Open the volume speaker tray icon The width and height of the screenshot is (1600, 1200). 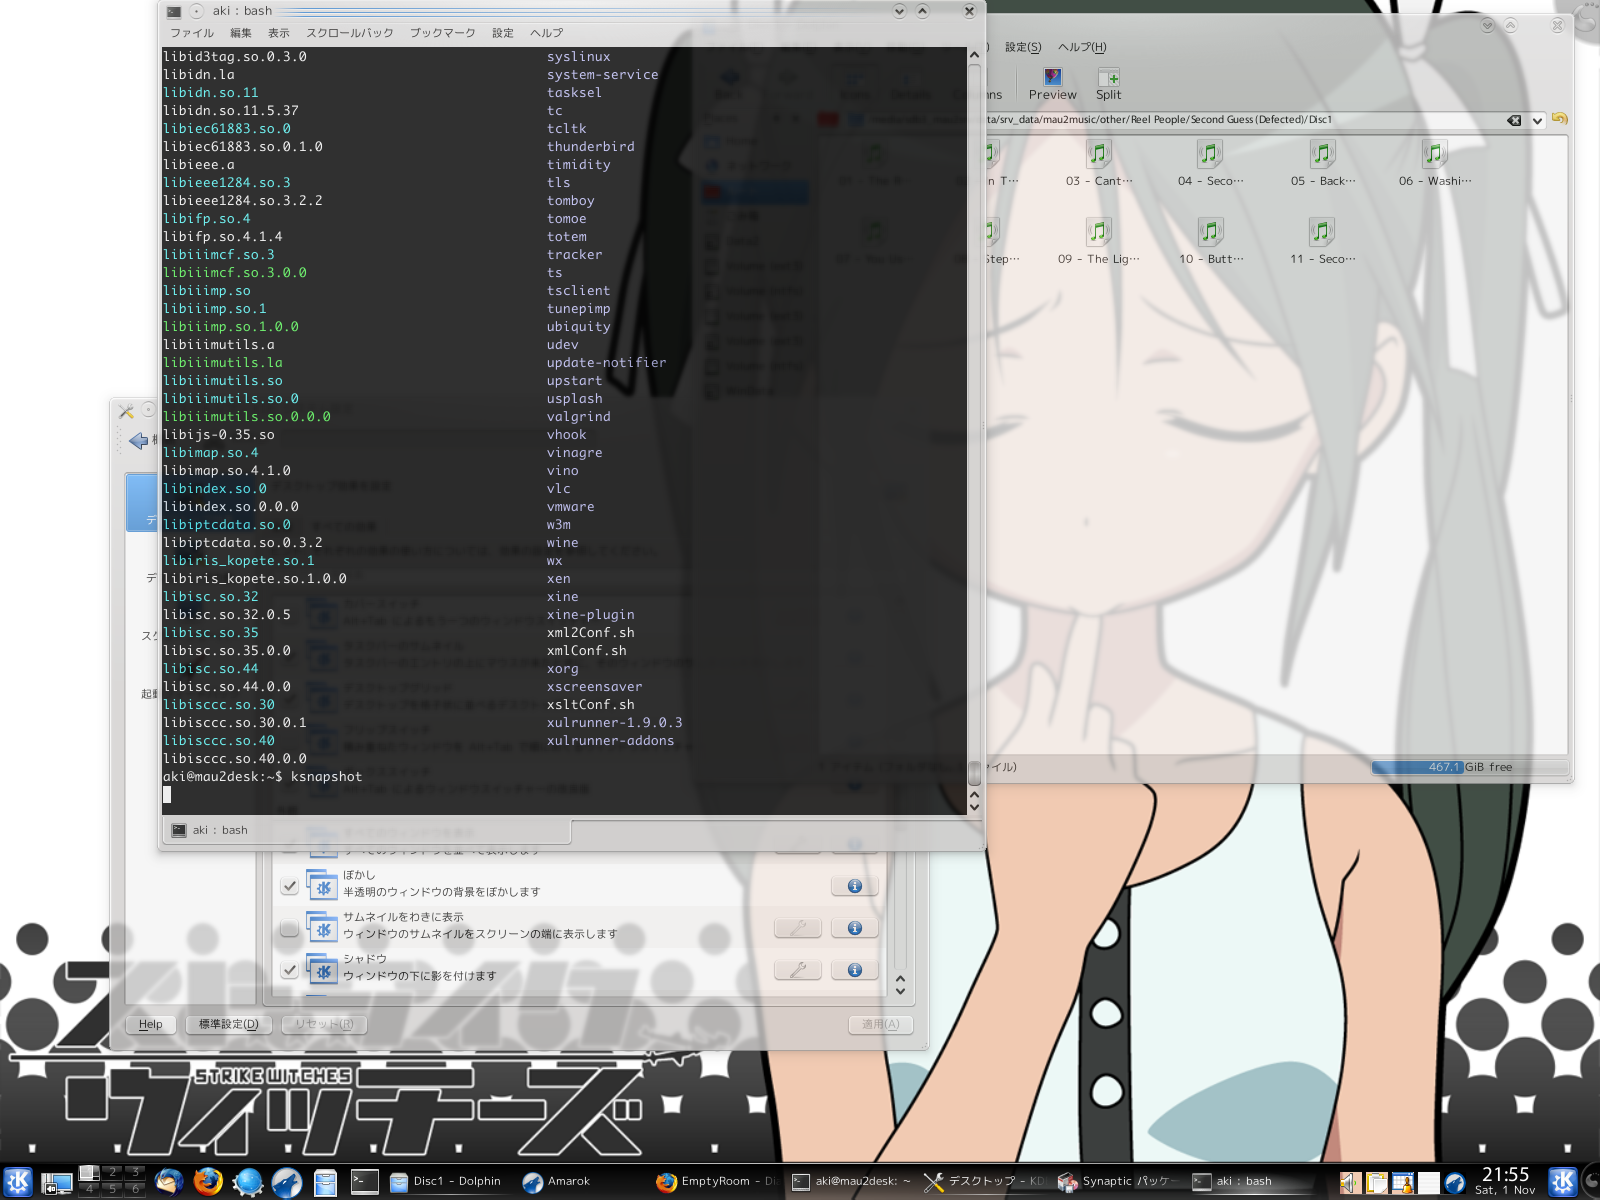(x=1351, y=1183)
